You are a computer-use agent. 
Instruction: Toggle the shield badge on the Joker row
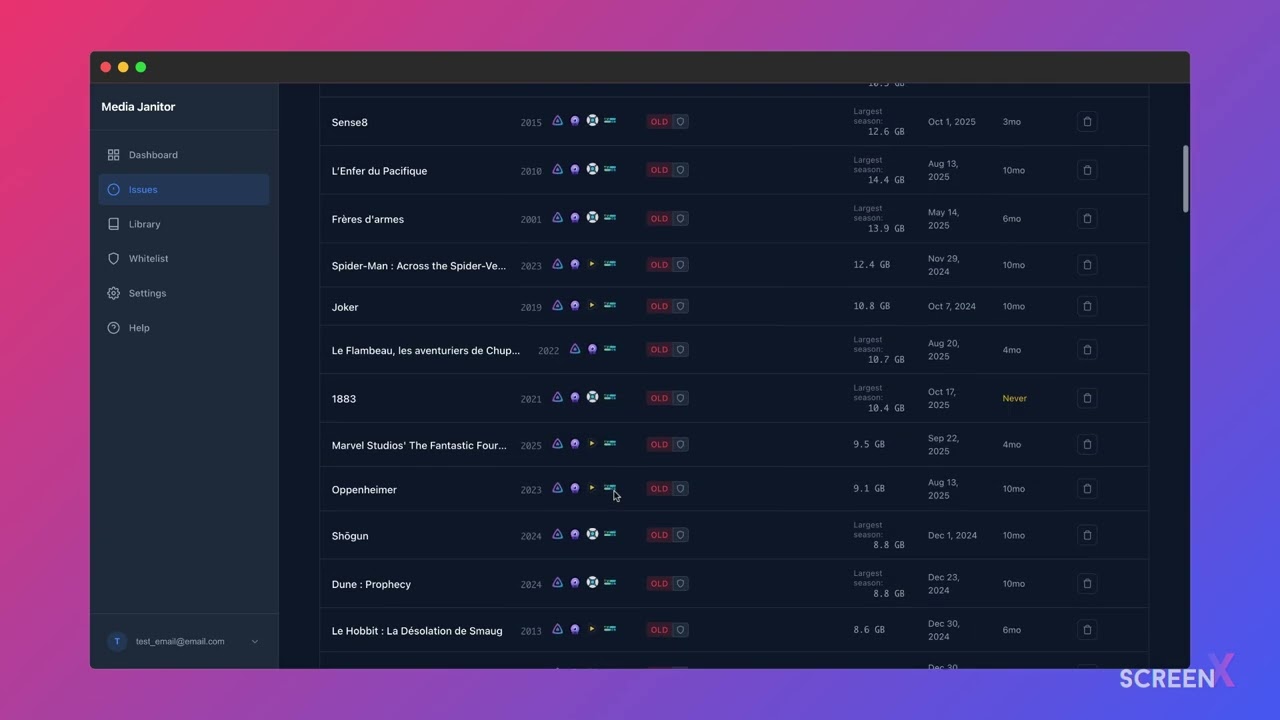tap(681, 306)
